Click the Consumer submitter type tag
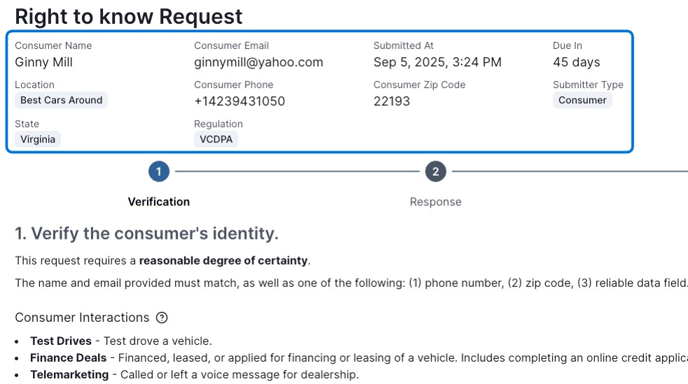The image size is (688, 384). click(582, 100)
